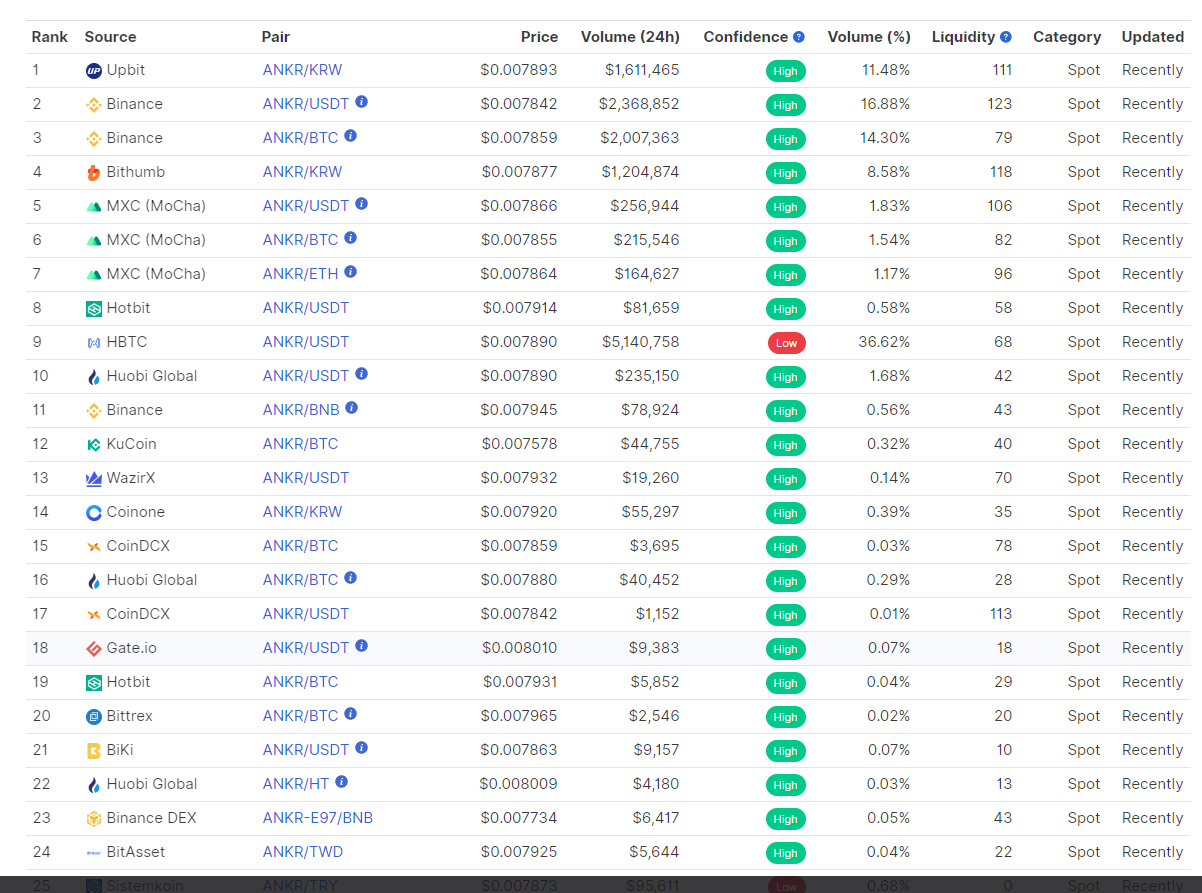Screen dimensions: 1202x893
Task: Click info icon beside Binance ANKR/BTC pair
Action: (x=351, y=136)
